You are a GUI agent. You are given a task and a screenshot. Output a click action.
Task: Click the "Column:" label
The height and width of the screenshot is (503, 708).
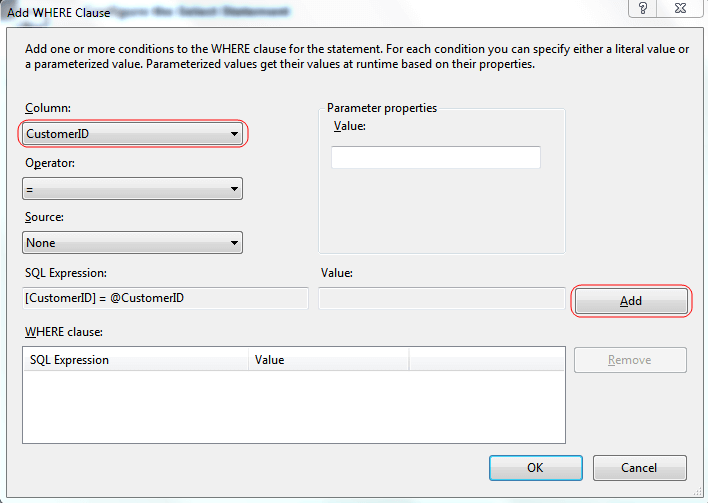47,107
